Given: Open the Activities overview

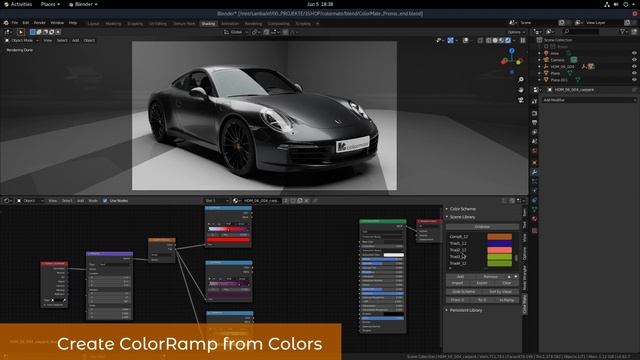Looking at the screenshot, I should click(x=18, y=4).
